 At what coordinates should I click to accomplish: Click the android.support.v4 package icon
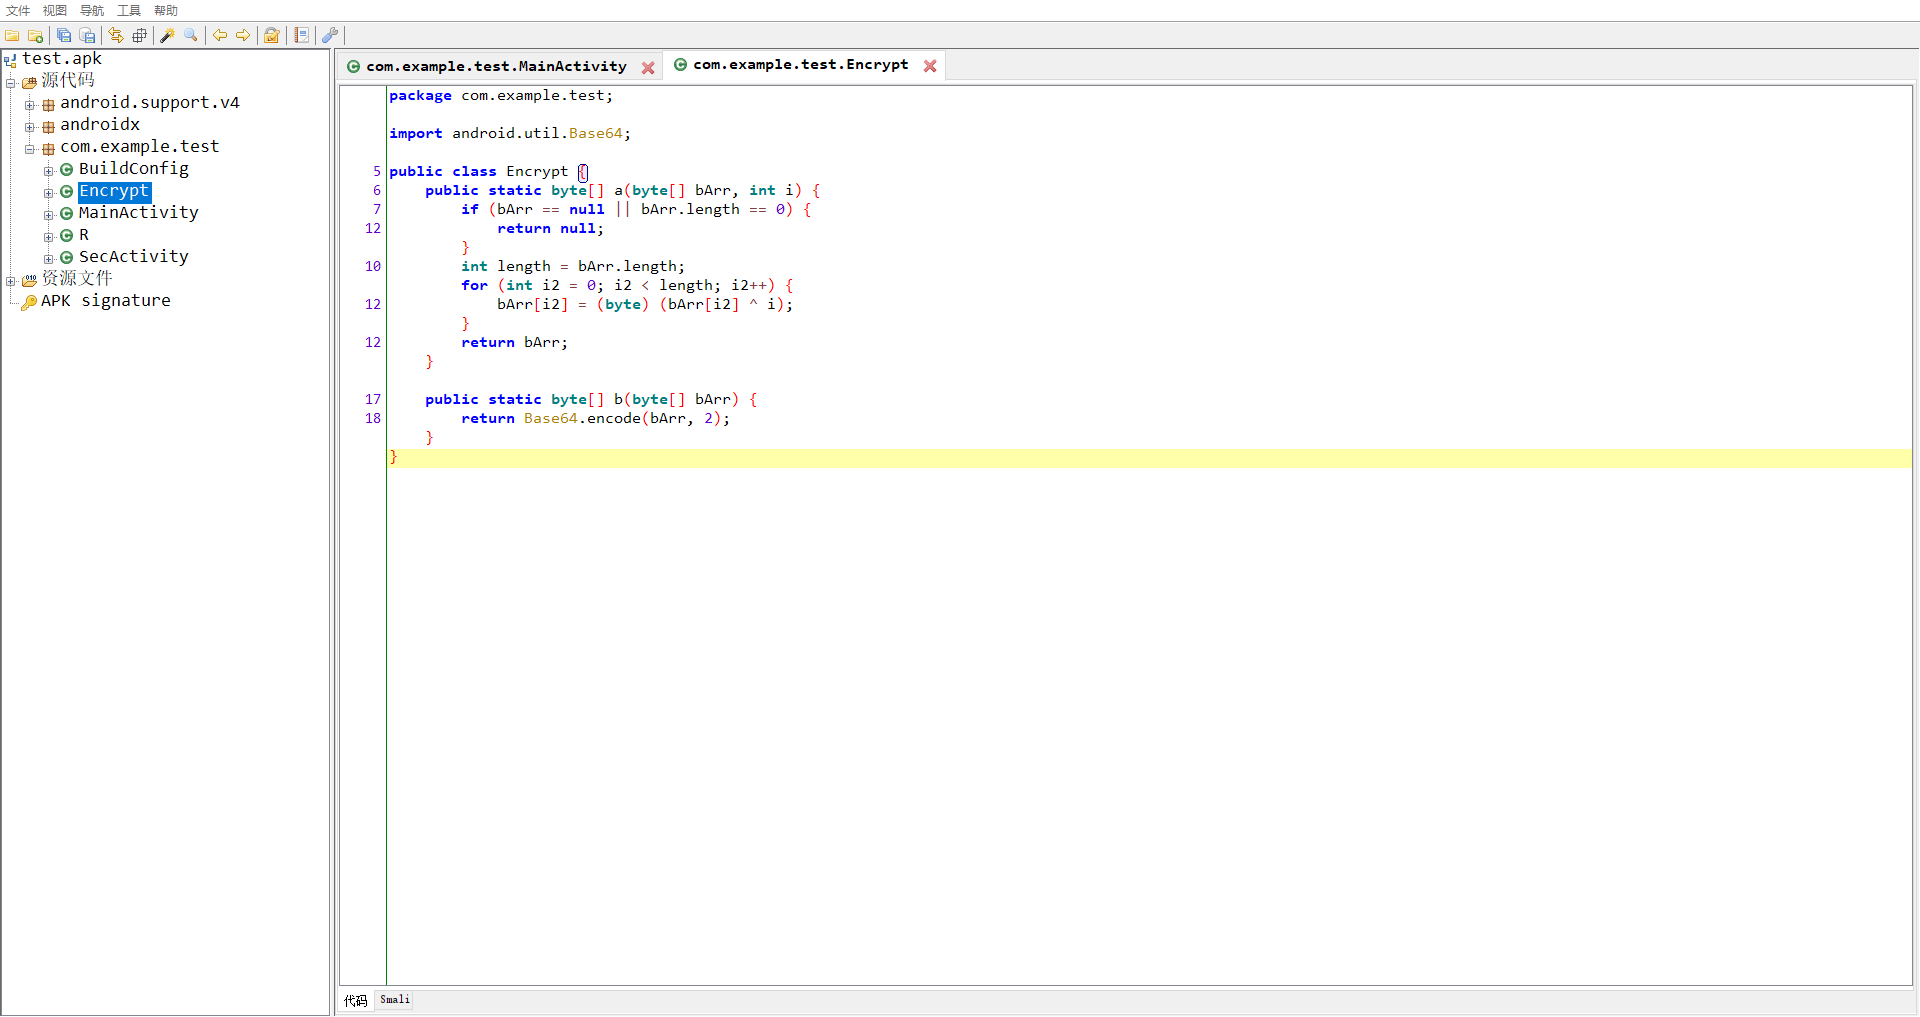coord(48,104)
